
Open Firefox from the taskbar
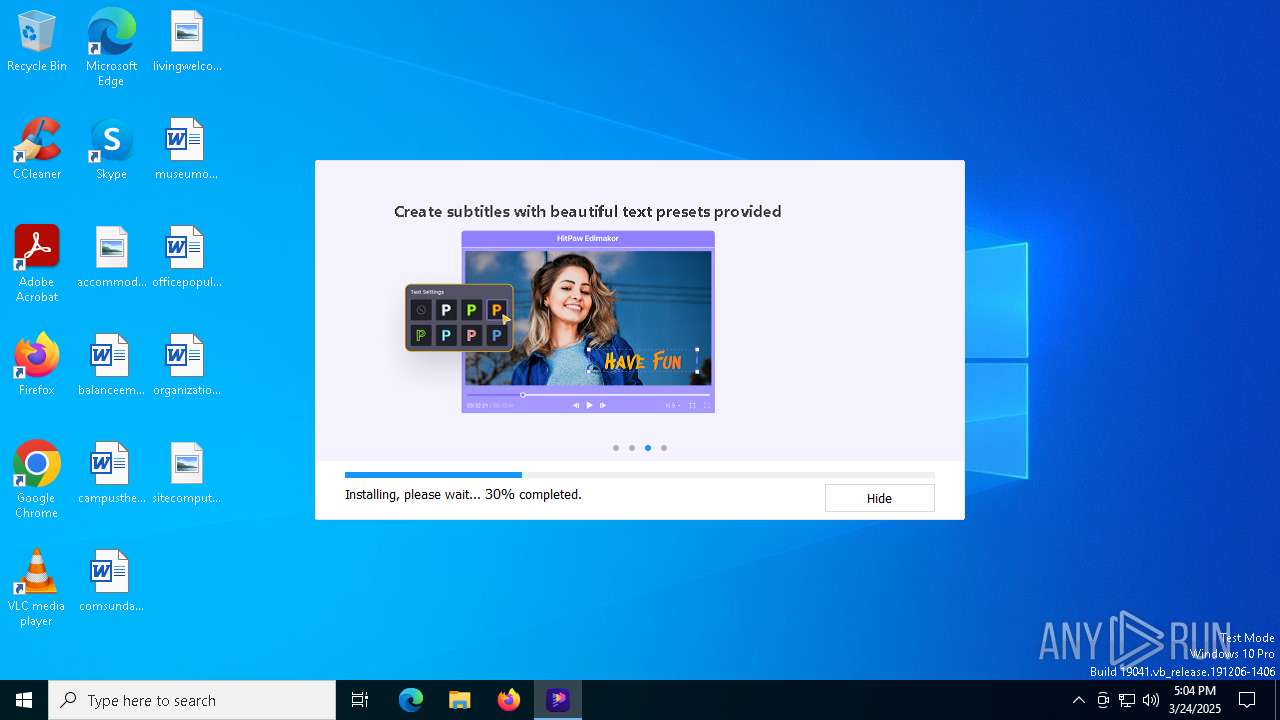tap(509, 700)
